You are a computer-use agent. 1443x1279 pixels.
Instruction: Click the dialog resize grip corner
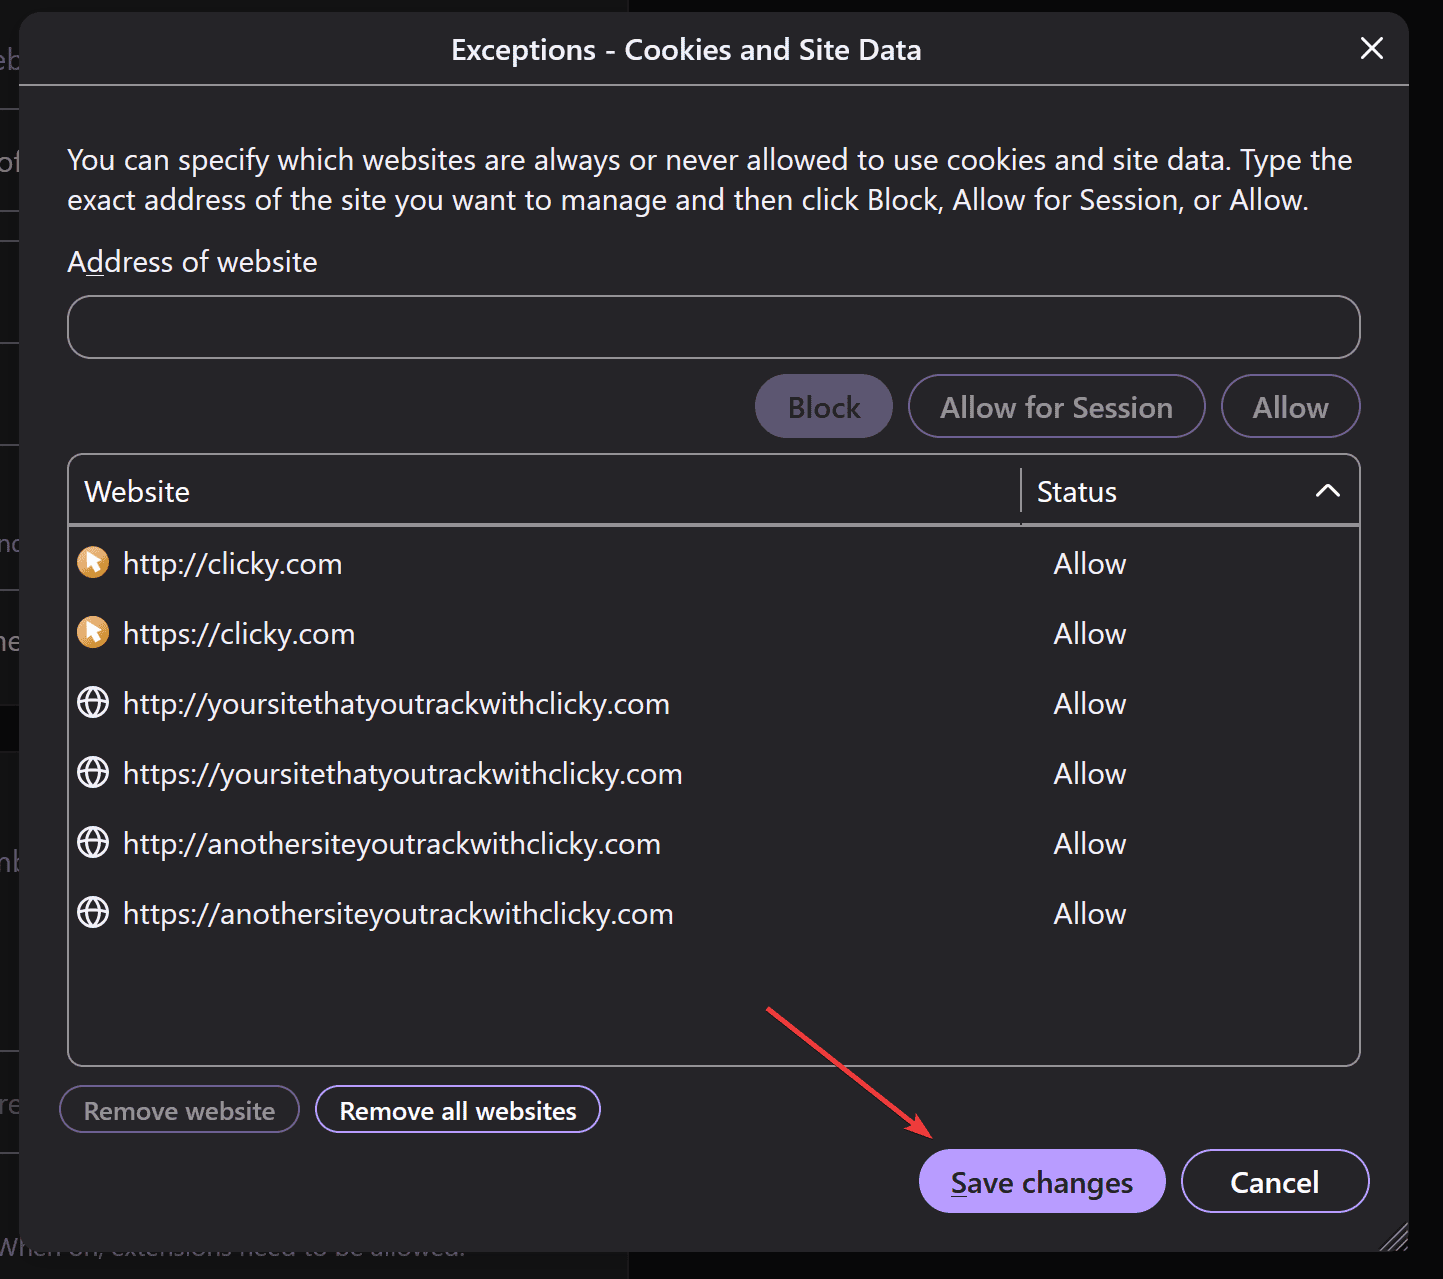pos(1395,1238)
